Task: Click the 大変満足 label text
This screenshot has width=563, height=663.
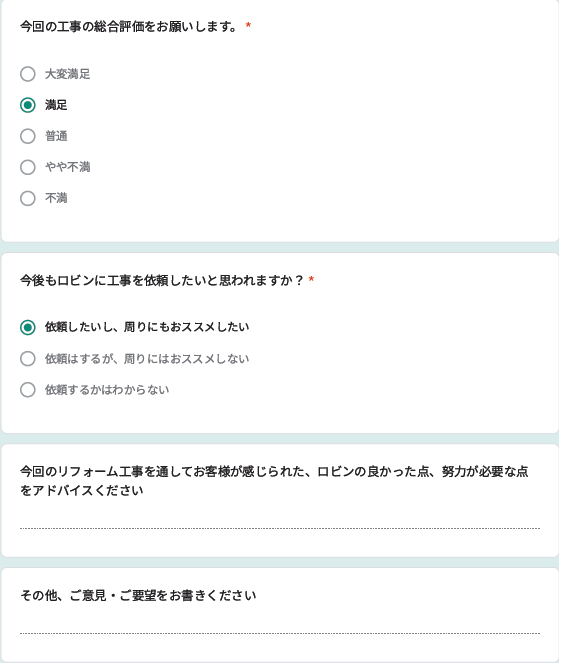Action: coord(68,74)
